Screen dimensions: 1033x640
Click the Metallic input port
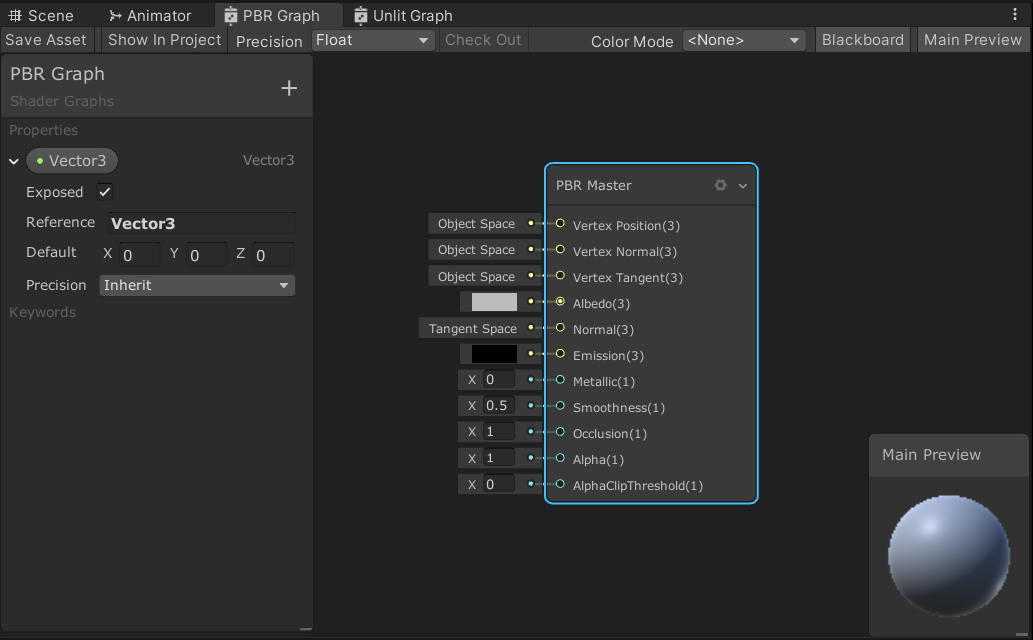560,380
